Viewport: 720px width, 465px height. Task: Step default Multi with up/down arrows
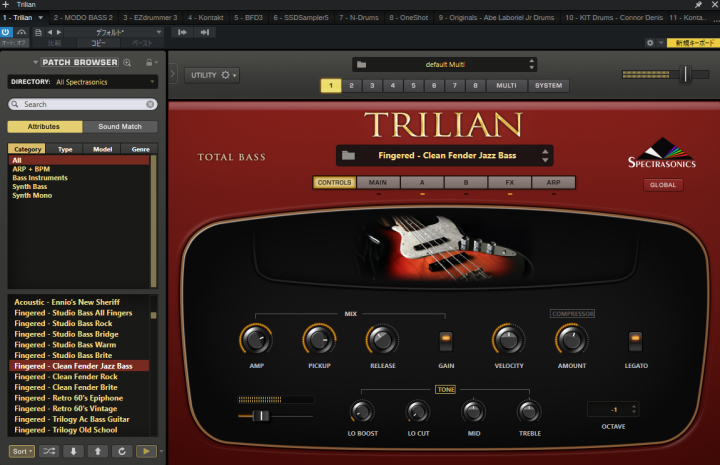click(531, 64)
